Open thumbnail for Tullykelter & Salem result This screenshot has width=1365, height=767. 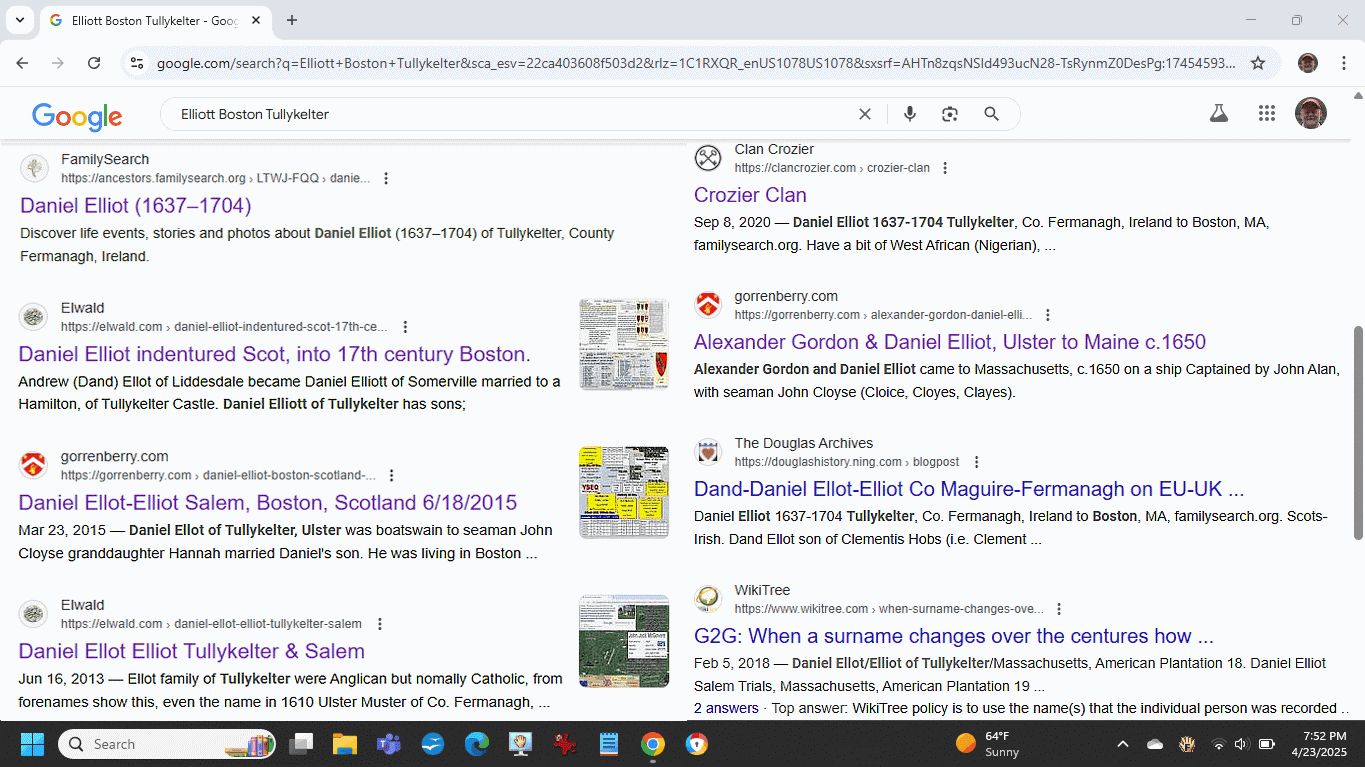[x=624, y=641]
